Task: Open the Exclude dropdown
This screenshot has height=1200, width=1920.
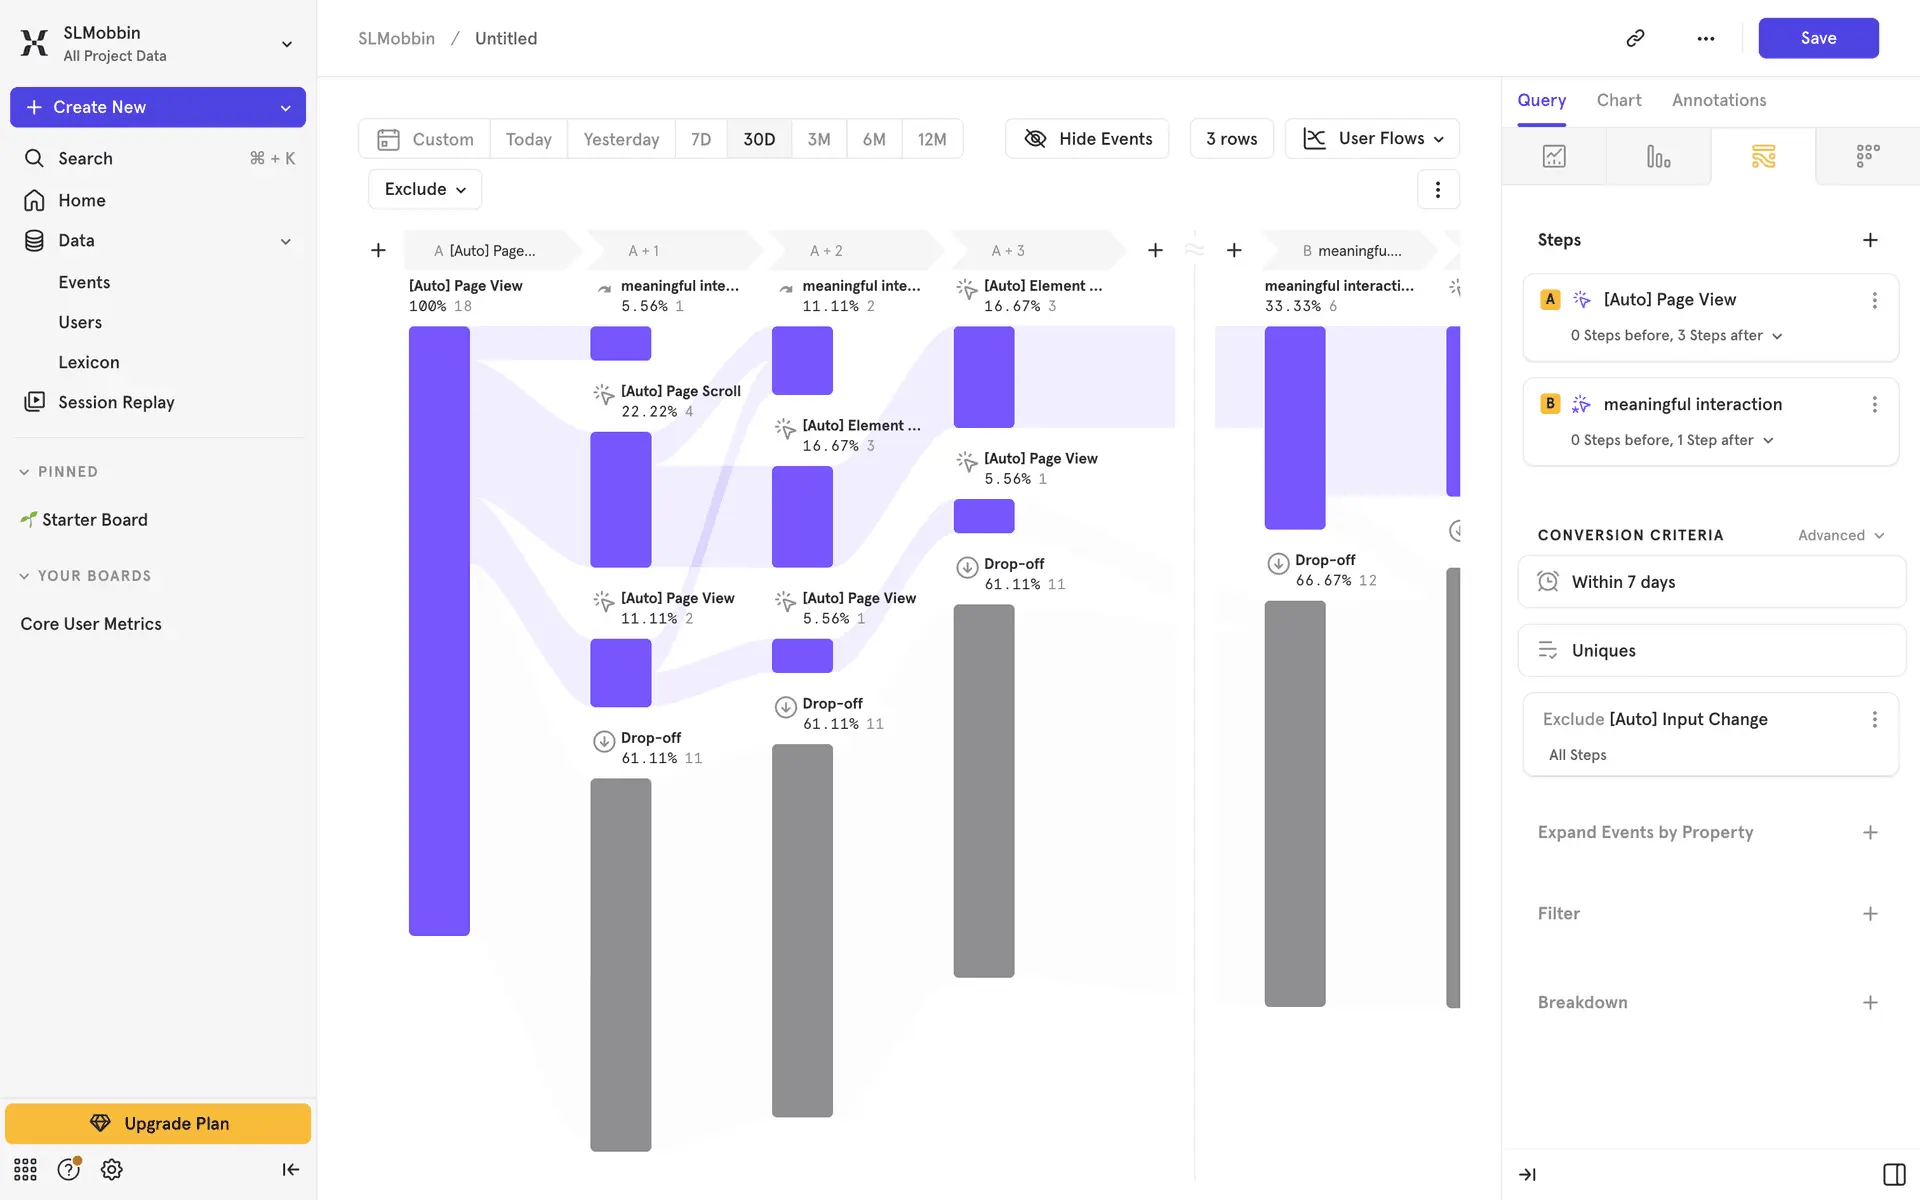Action: pyautogui.click(x=425, y=189)
